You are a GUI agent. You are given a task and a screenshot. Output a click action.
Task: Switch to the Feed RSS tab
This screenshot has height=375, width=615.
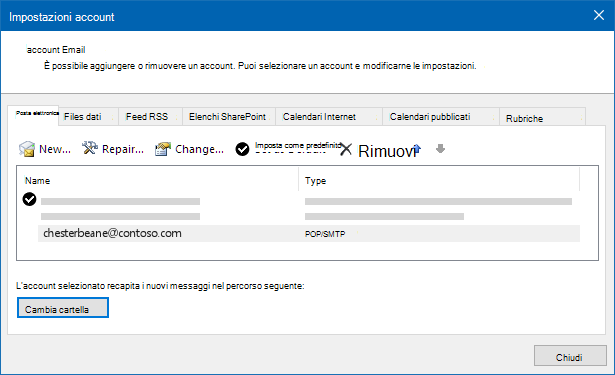click(151, 117)
